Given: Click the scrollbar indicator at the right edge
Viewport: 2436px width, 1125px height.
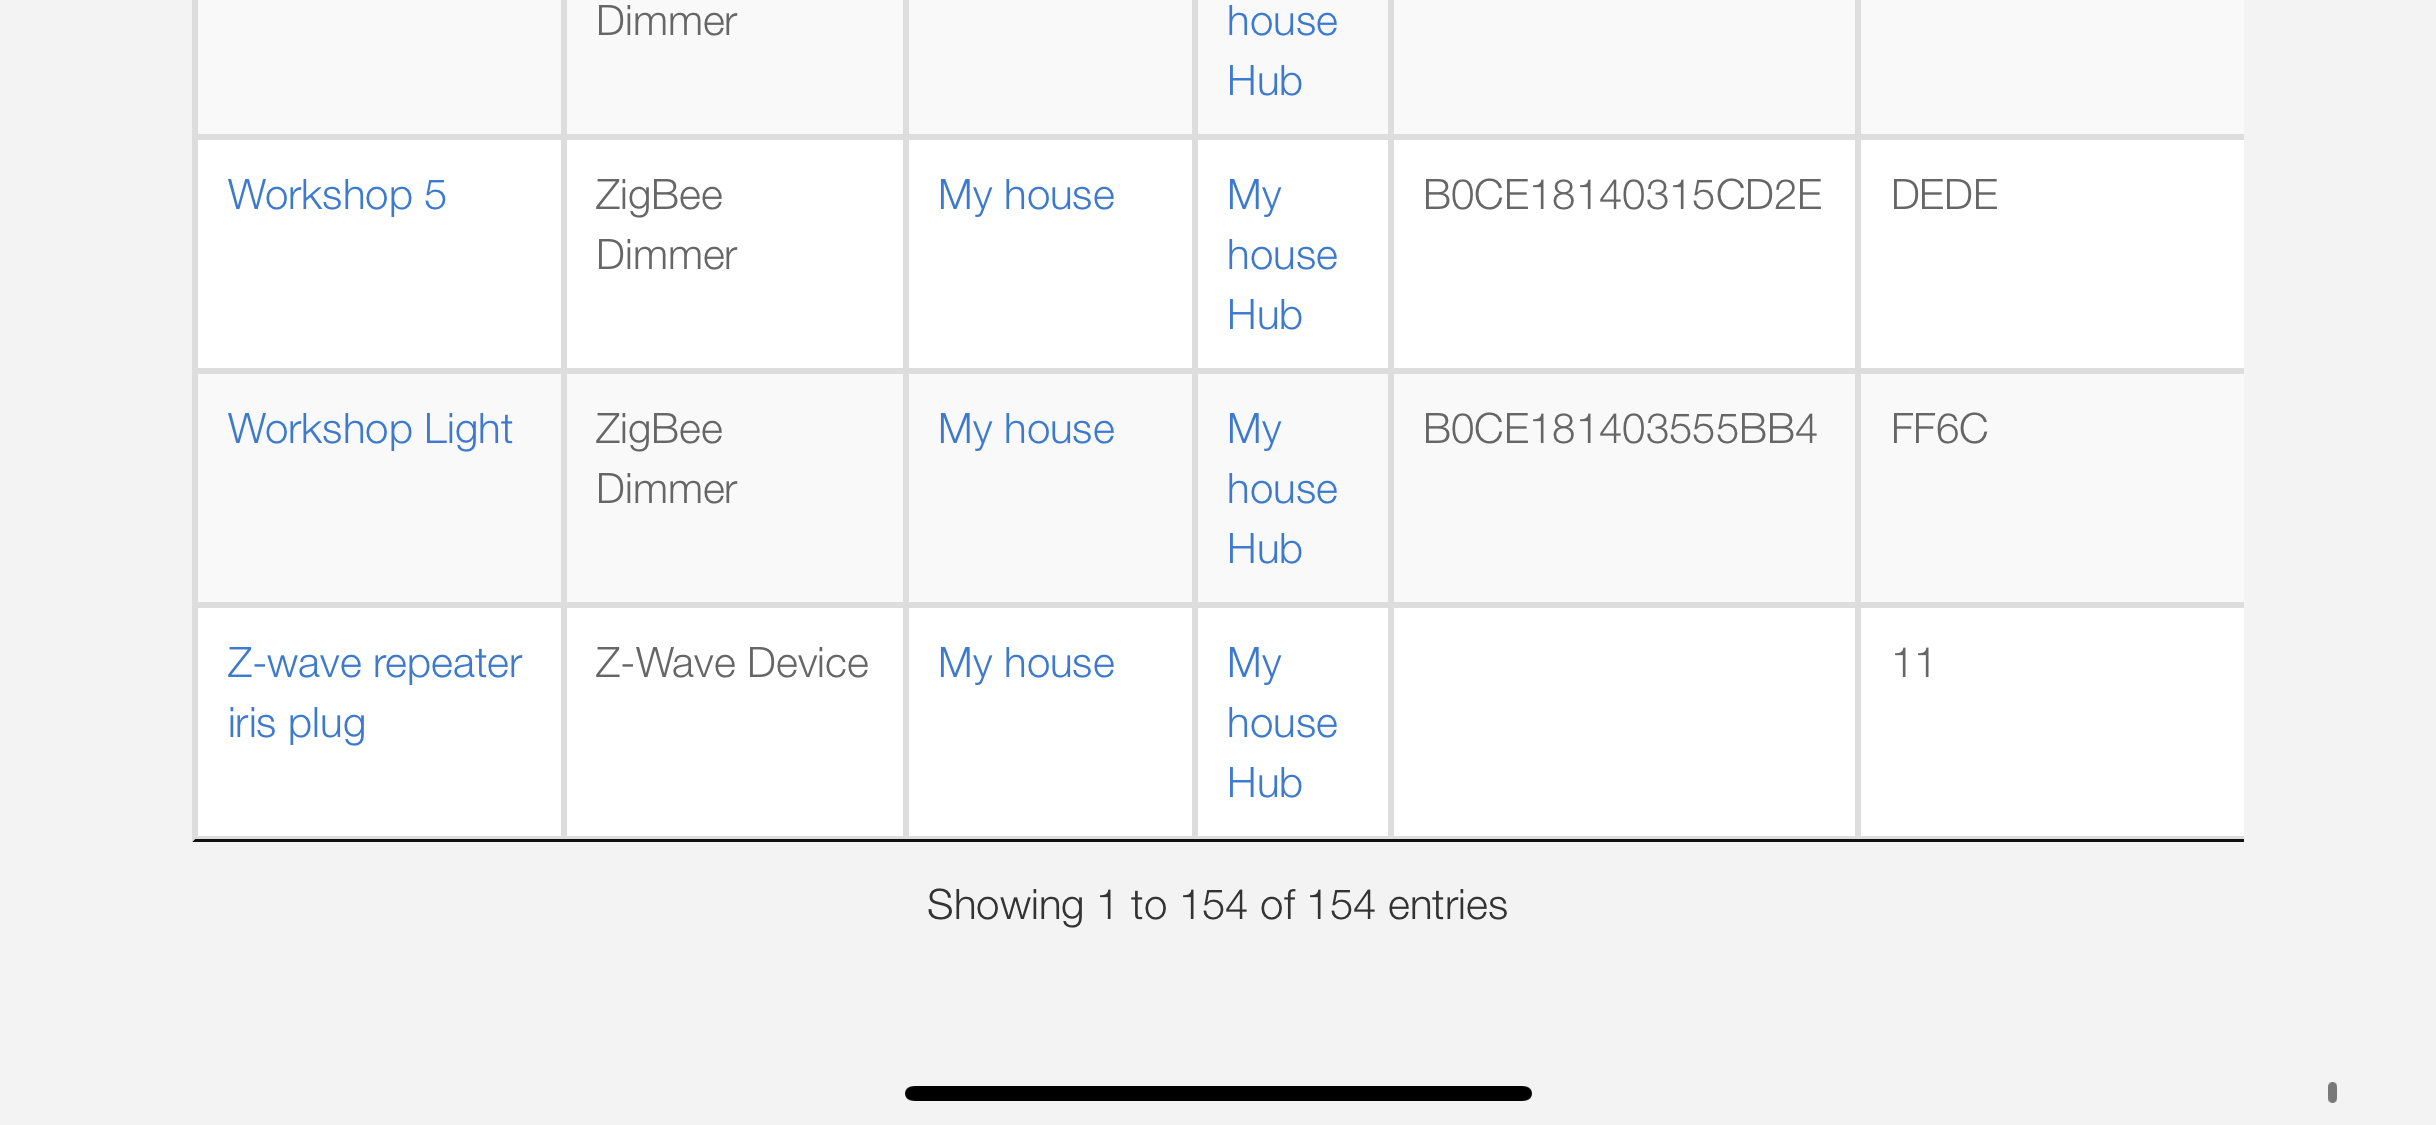Looking at the screenshot, I should [x=2332, y=1092].
